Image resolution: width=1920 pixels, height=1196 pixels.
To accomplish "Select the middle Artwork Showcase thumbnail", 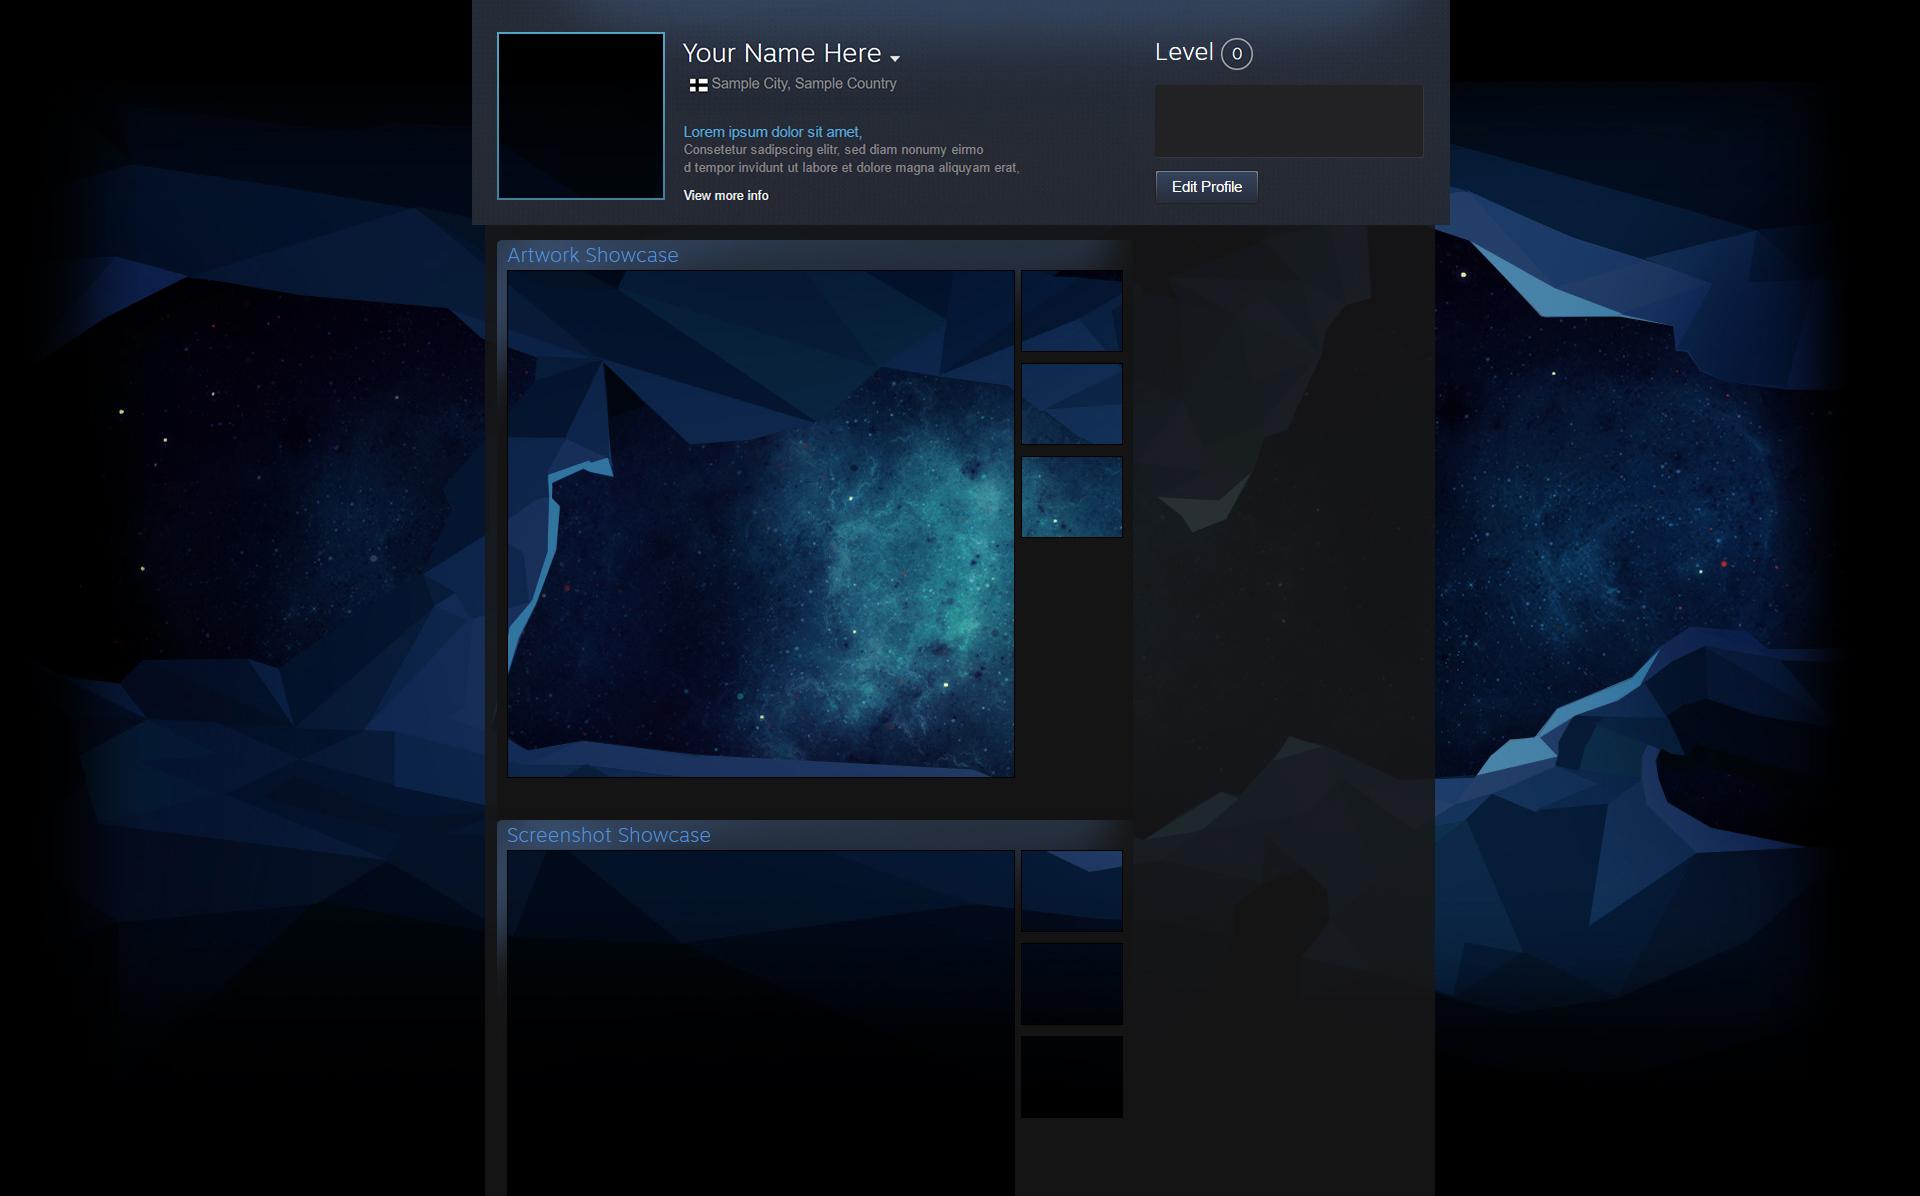I will coord(1071,404).
